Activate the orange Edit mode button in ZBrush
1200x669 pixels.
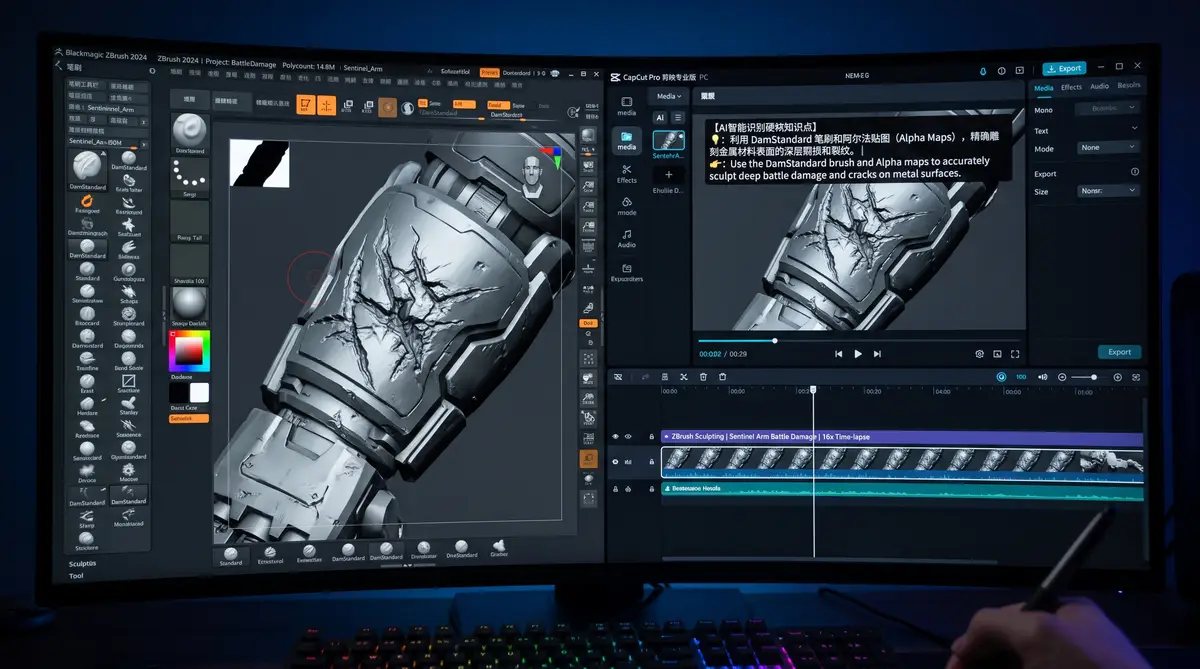tap(306, 105)
